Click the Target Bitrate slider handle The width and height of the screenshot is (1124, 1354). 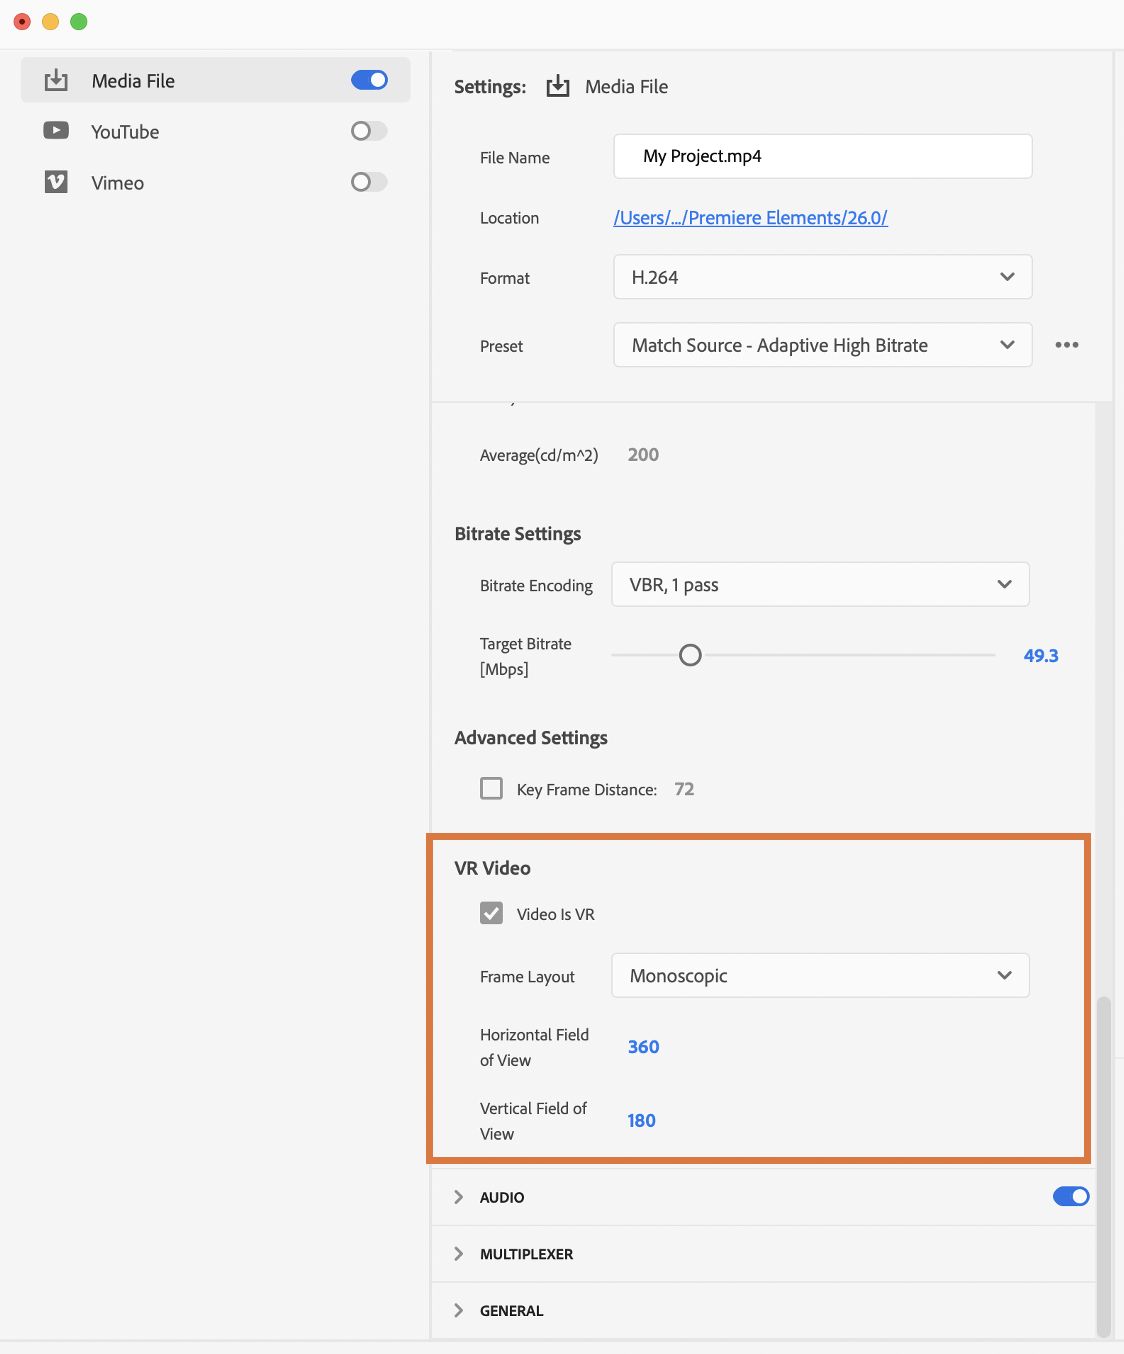coord(690,656)
